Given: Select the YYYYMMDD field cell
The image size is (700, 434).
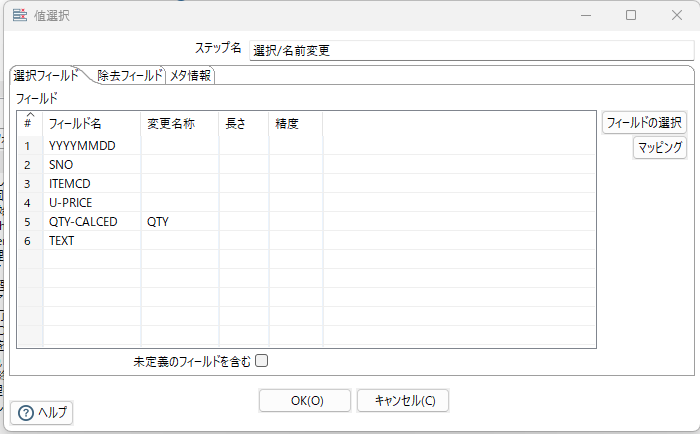Looking at the screenshot, I should tap(92, 146).
